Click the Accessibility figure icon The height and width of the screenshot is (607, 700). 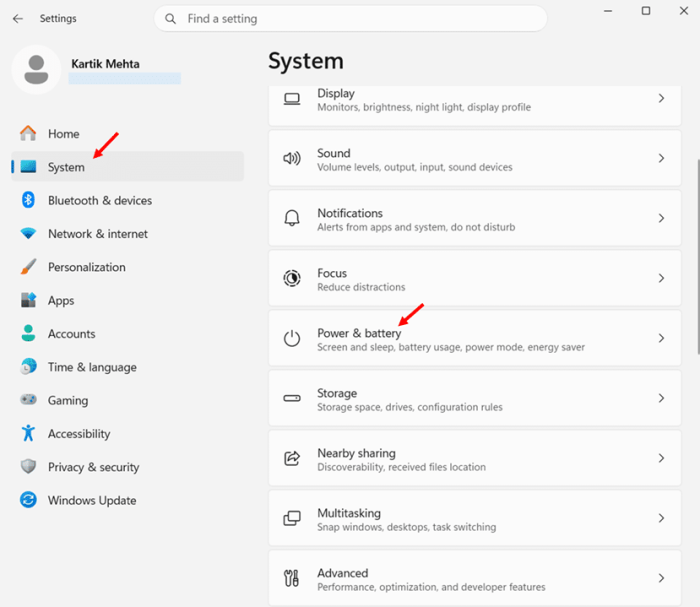28,433
